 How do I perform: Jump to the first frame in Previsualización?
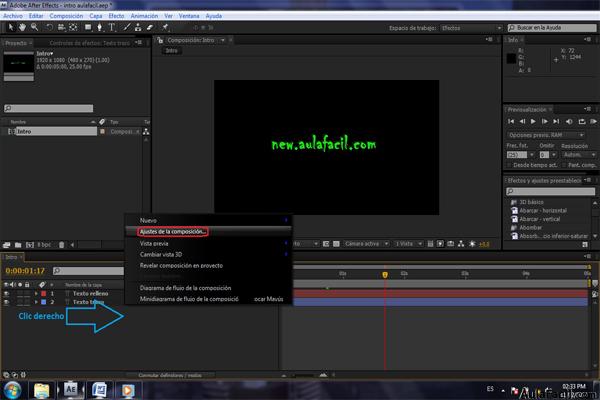pyautogui.click(x=511, y=121)
